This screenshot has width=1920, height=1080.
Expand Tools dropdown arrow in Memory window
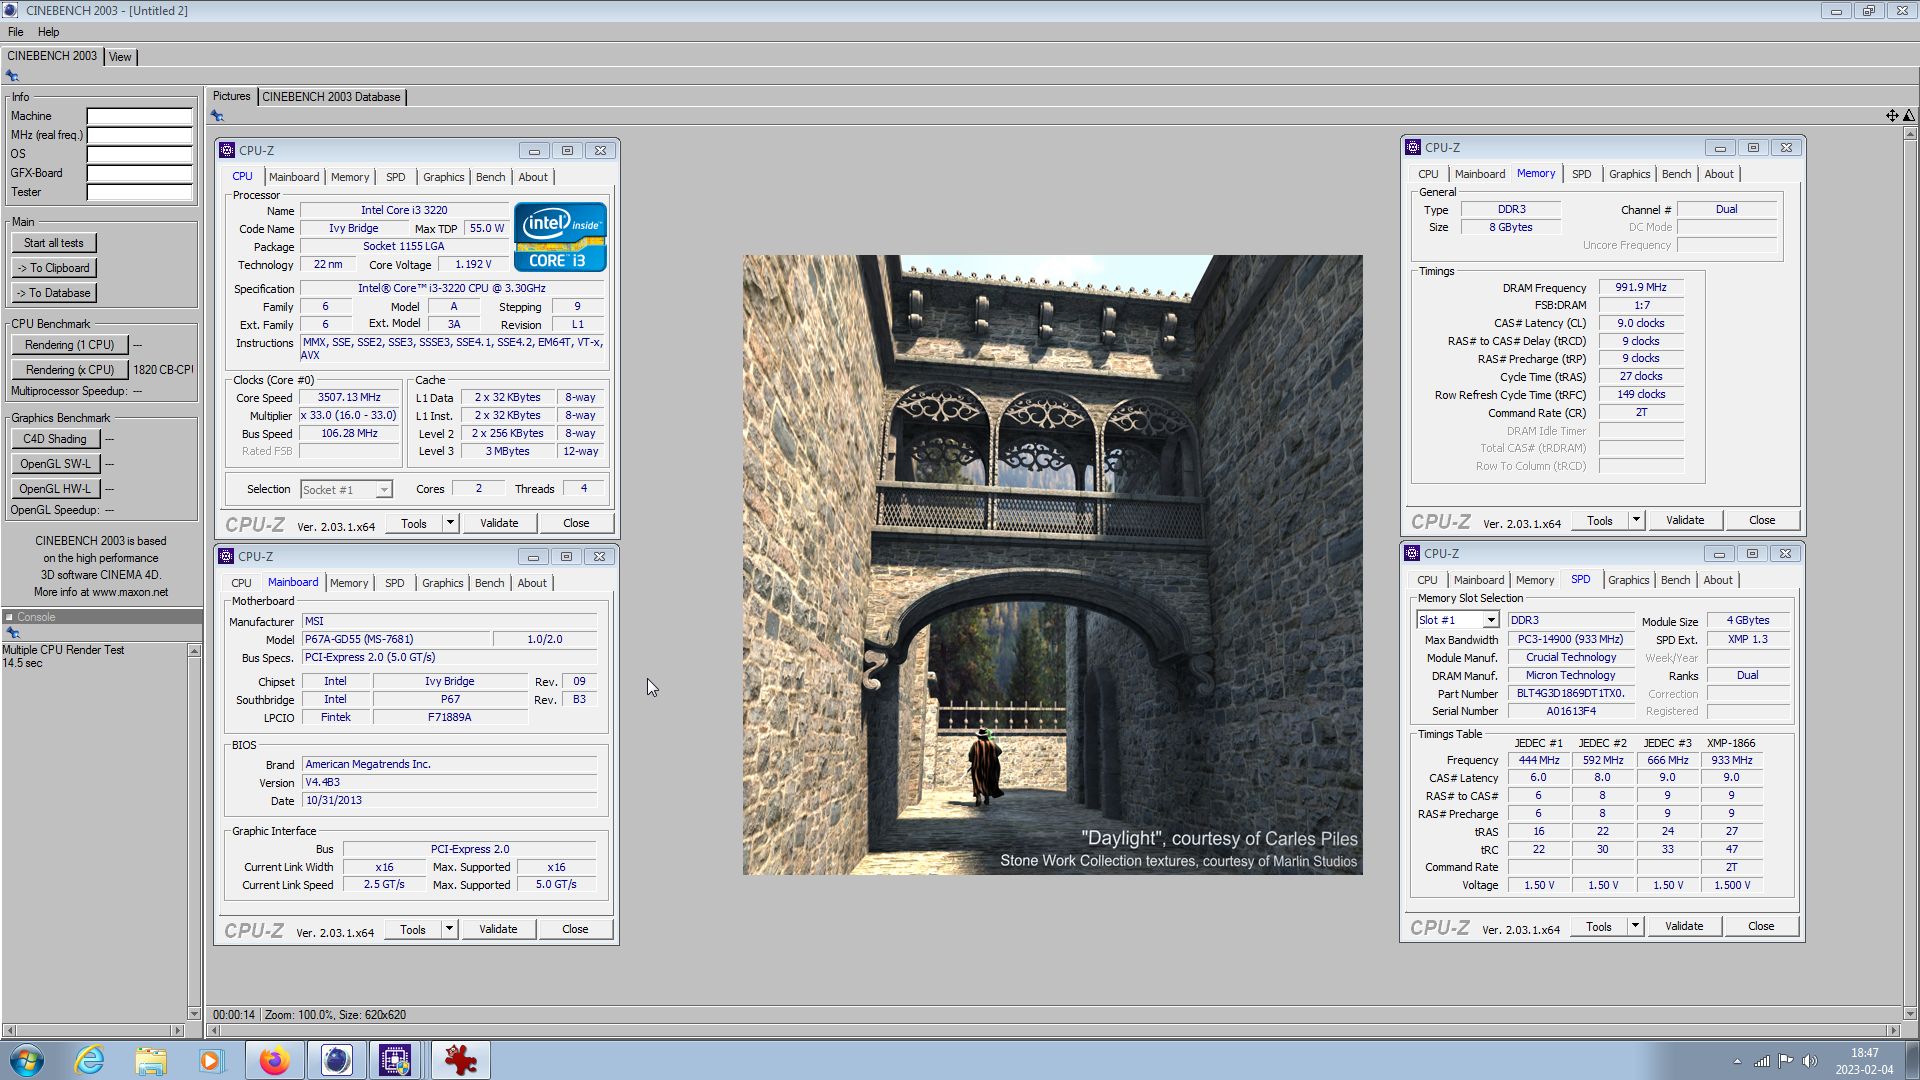click(1636, 520)
